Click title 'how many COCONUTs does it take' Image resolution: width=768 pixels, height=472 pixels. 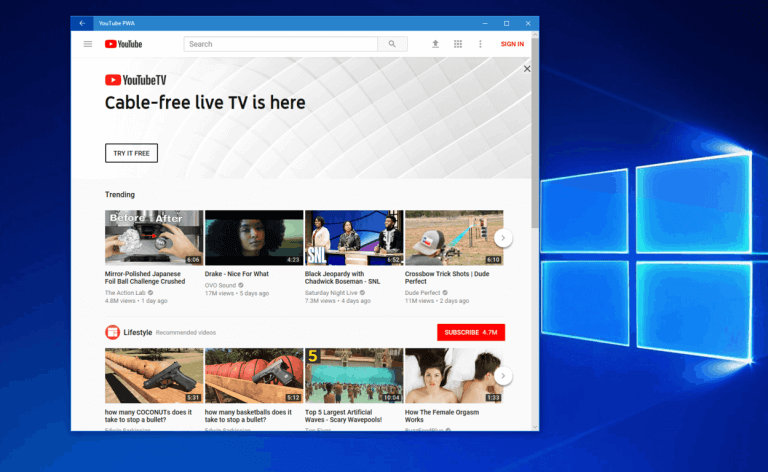pyautogui.click(x=148, y=416)
